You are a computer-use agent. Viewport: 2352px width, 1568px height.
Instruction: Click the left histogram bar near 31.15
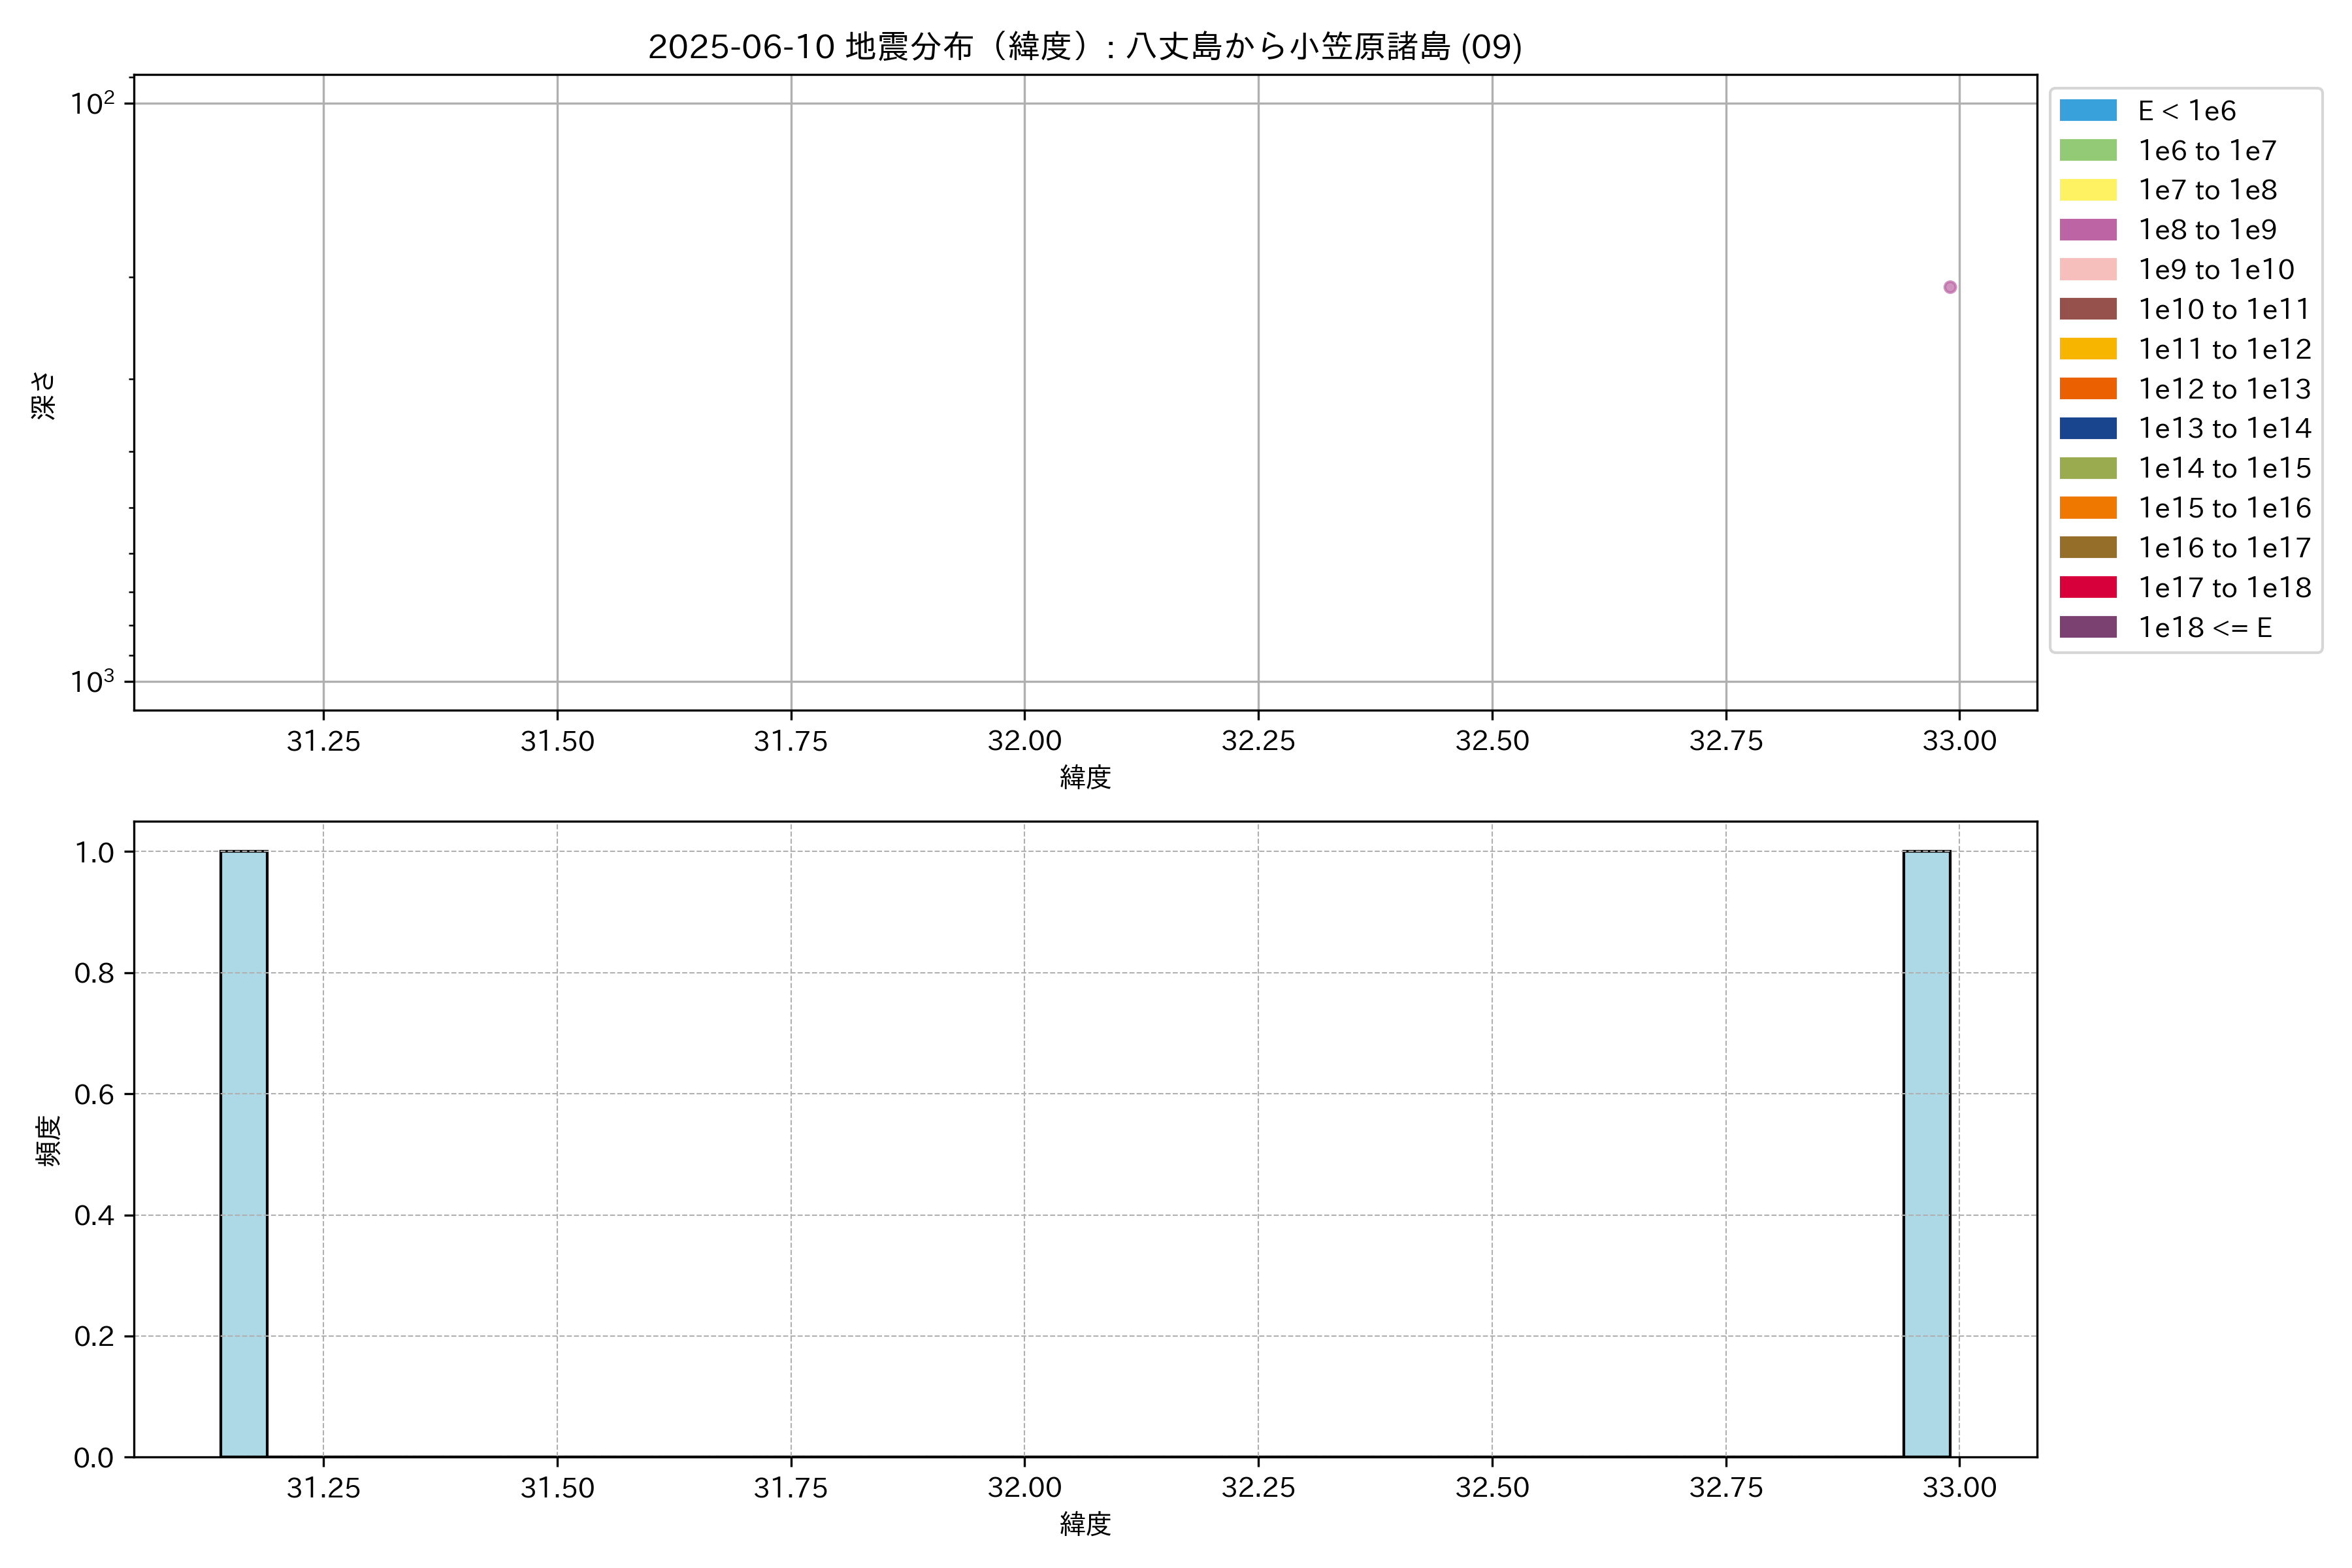[244, 1153]
